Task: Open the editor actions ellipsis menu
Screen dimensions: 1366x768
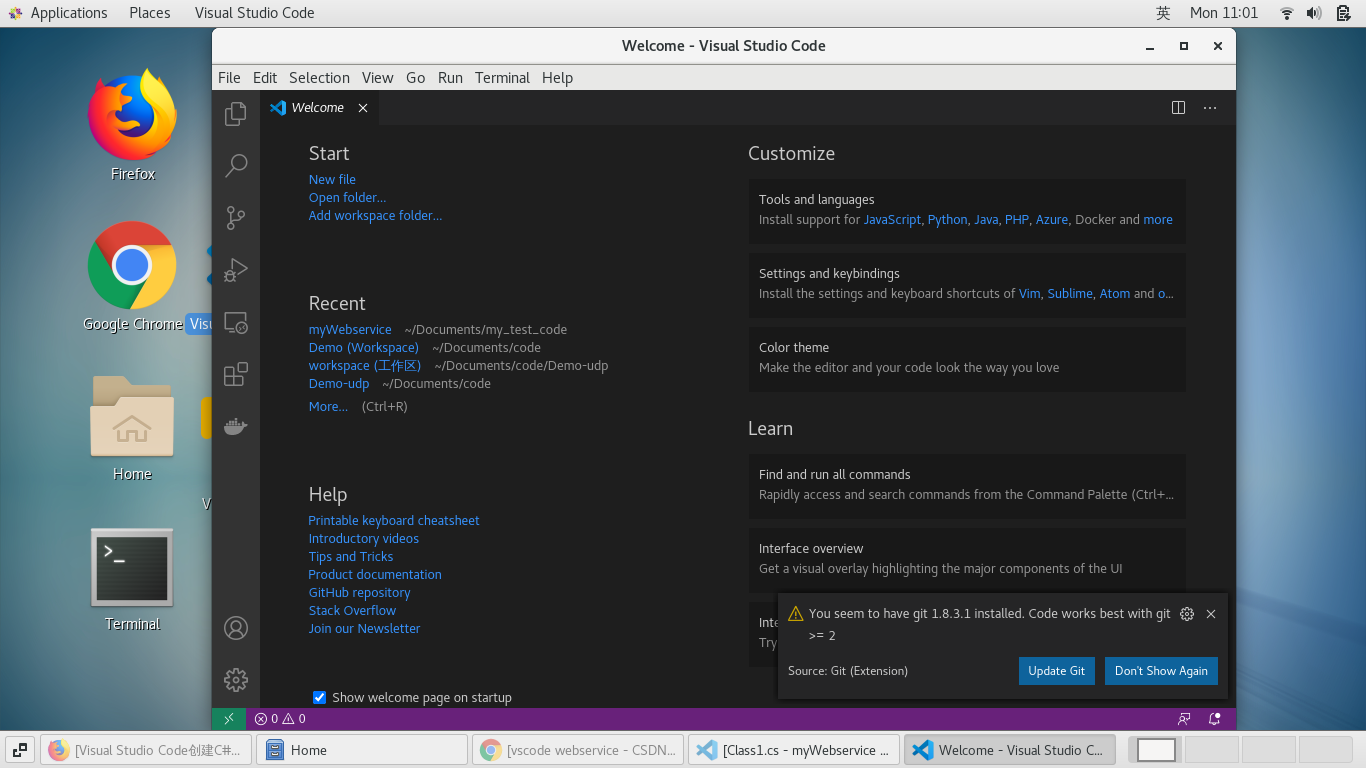Action: coord(1210,108)
